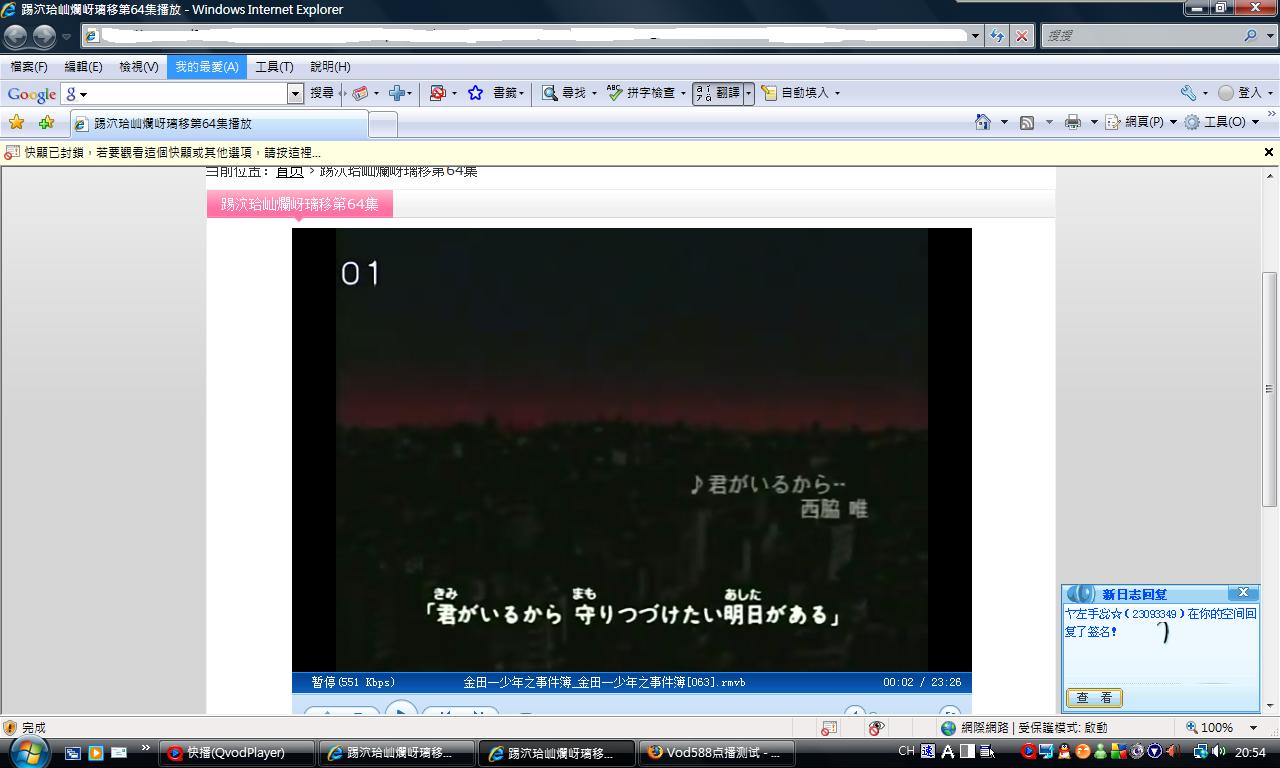Click the 20:54 taskbar clock
This screenshot has width=1280, height=768.
point(1250,752)
